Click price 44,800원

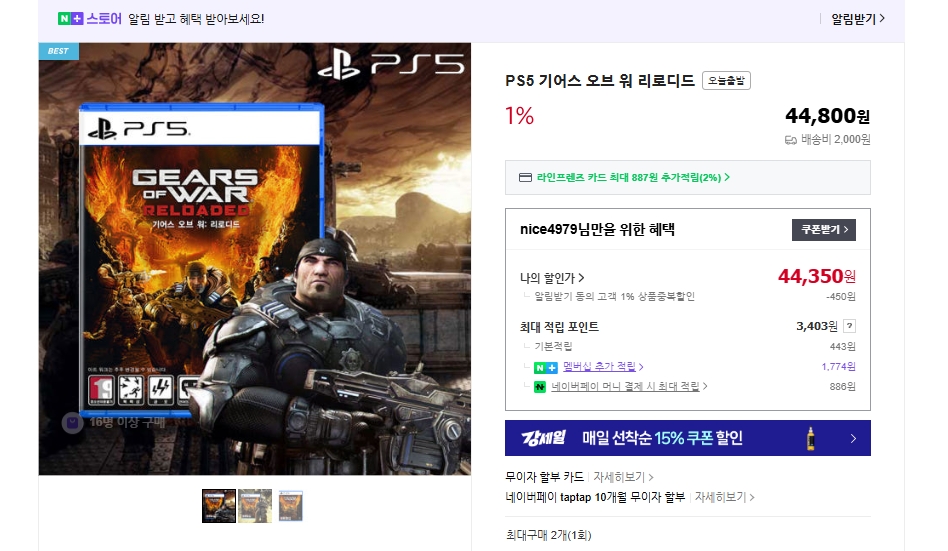pos(827,115)
